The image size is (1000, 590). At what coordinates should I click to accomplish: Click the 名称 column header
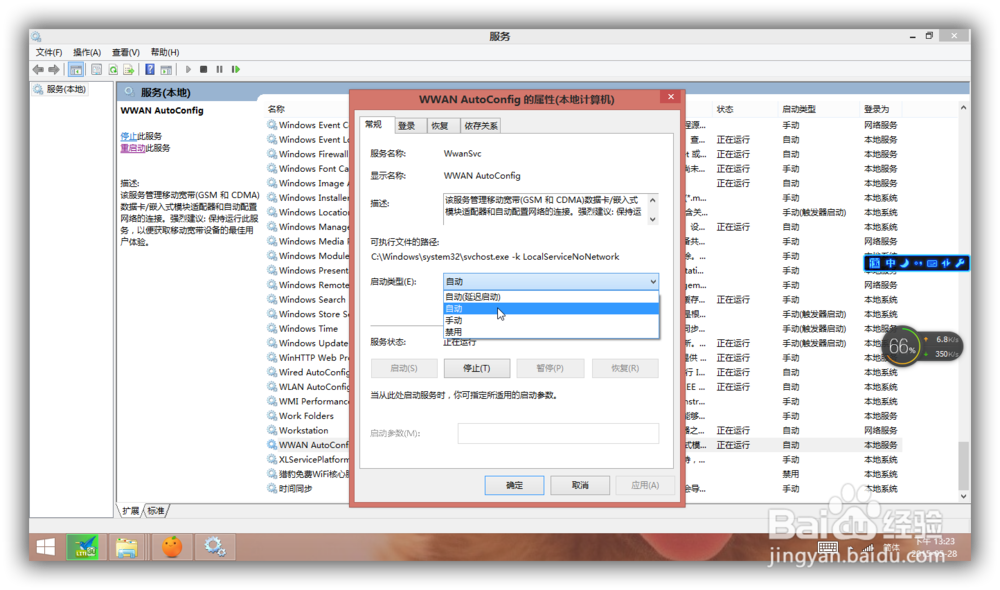tap(276, 109)
